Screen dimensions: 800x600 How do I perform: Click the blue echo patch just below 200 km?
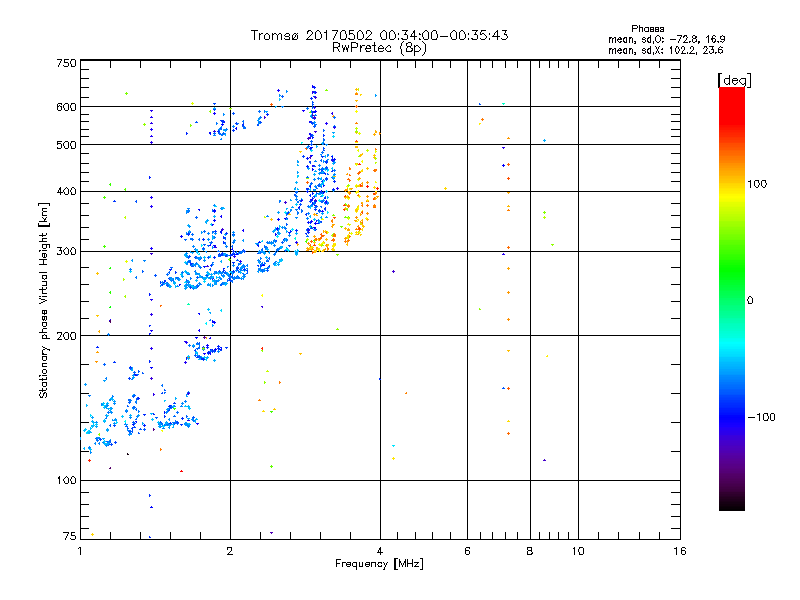[x=204, y=349]
